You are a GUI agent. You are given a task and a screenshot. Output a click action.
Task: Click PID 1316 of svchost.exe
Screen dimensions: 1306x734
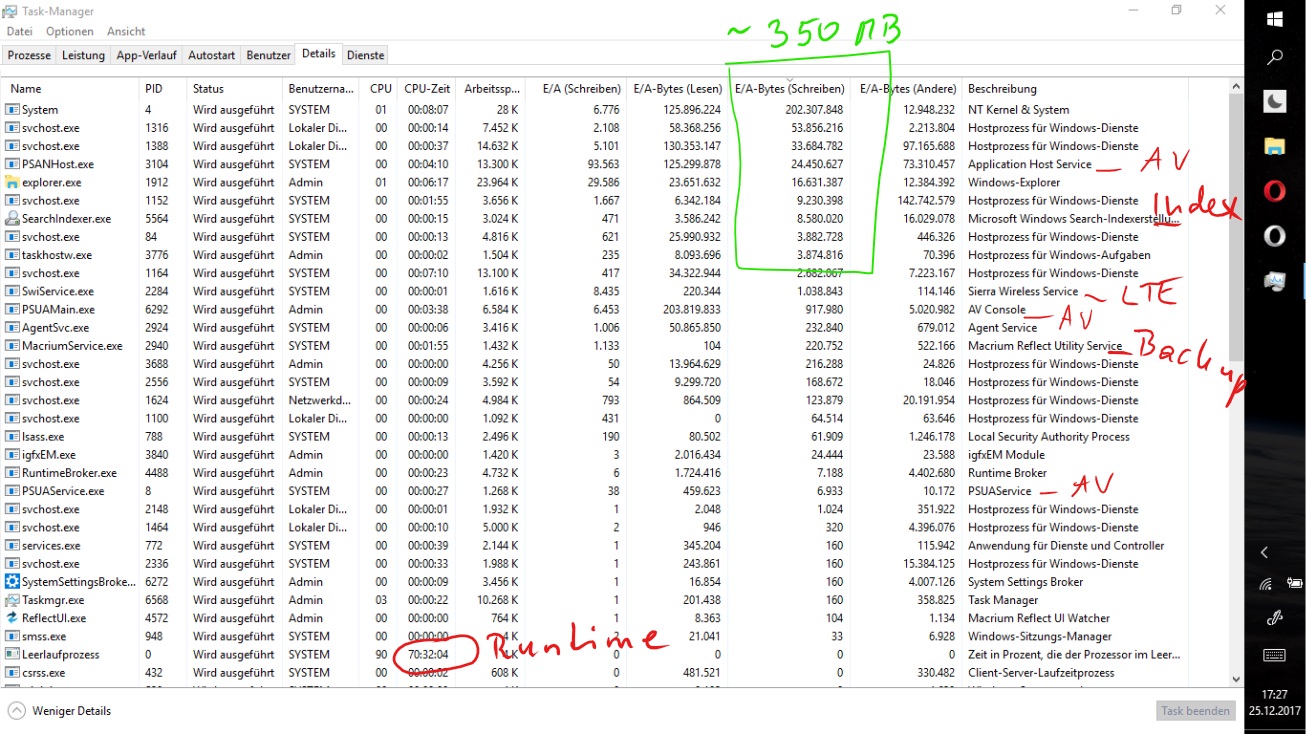coord(157,128)
